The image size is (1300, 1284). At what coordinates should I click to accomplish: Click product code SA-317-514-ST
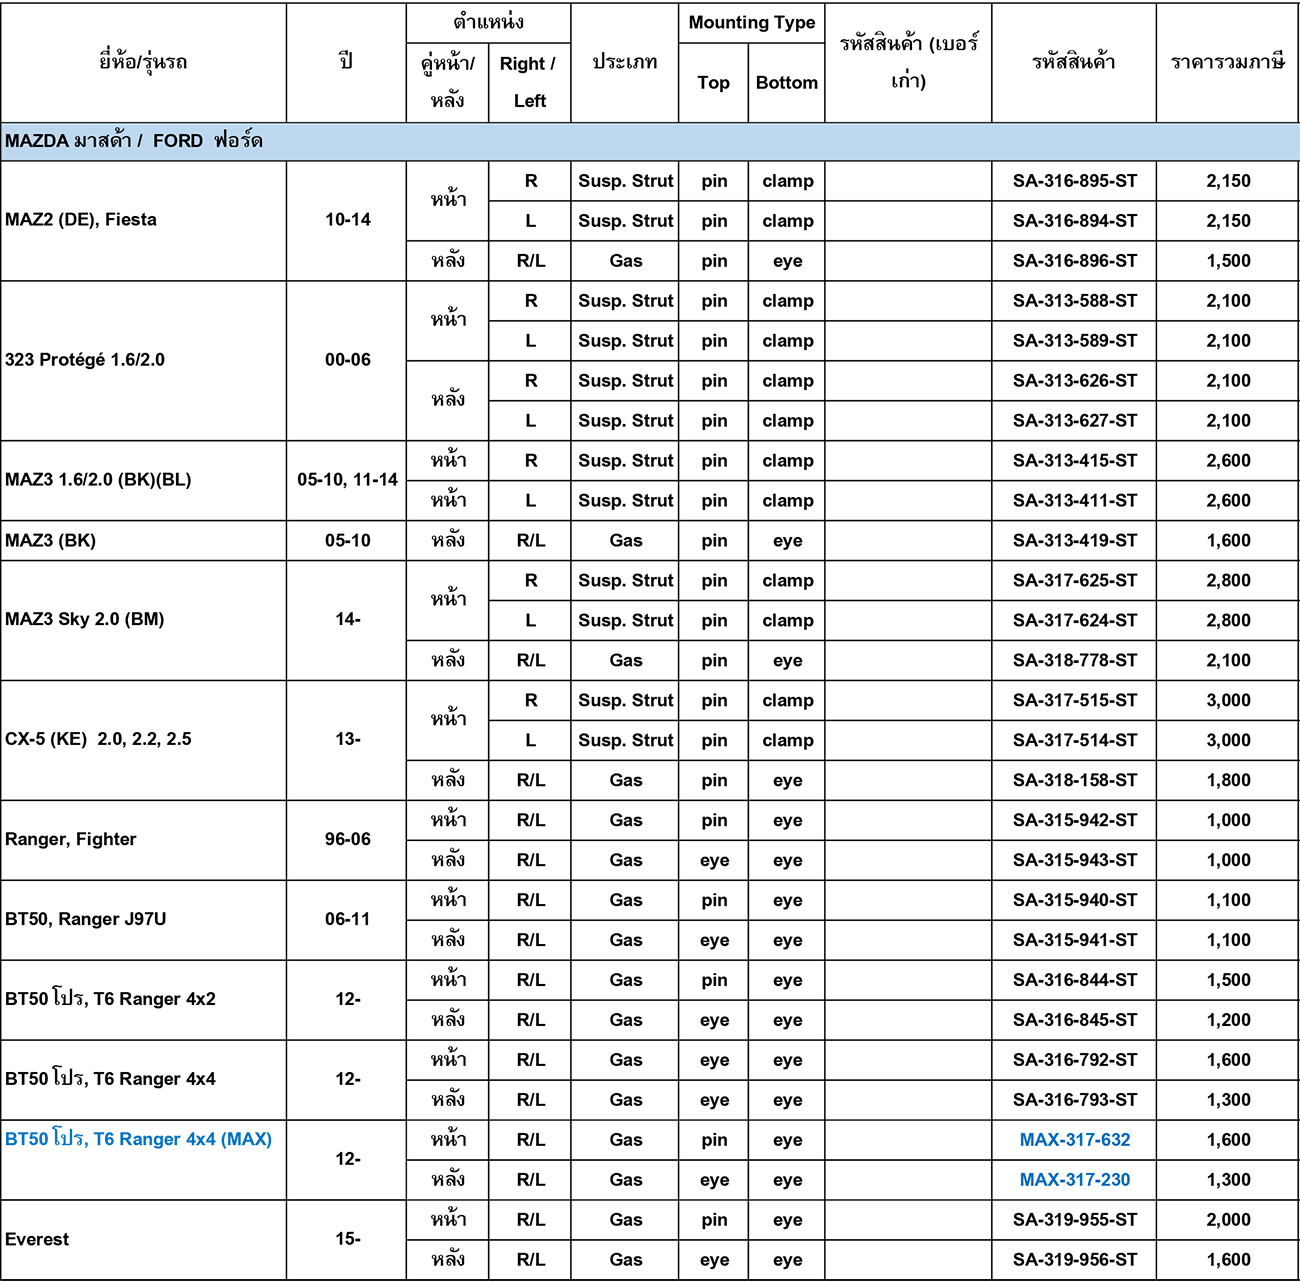1074,741
